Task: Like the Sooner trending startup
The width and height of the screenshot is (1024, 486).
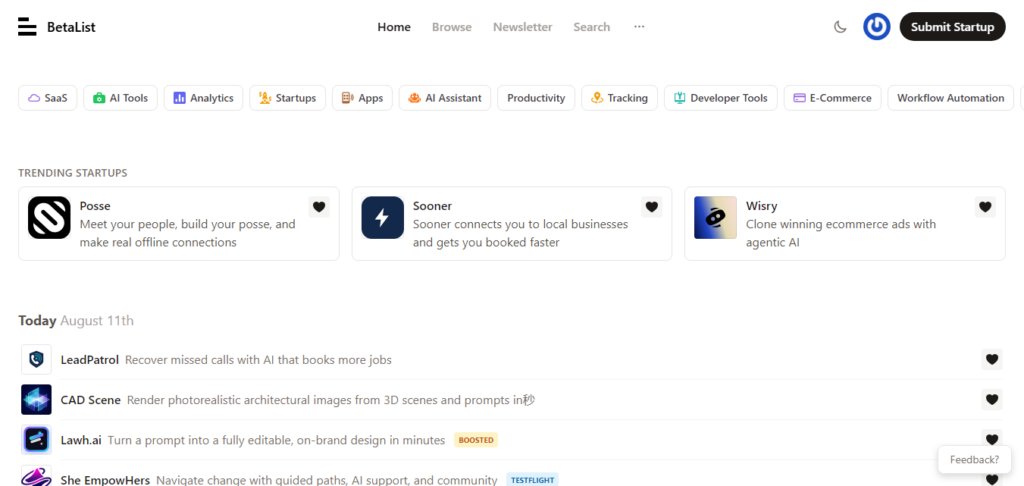Action: [x=652, y=207]
